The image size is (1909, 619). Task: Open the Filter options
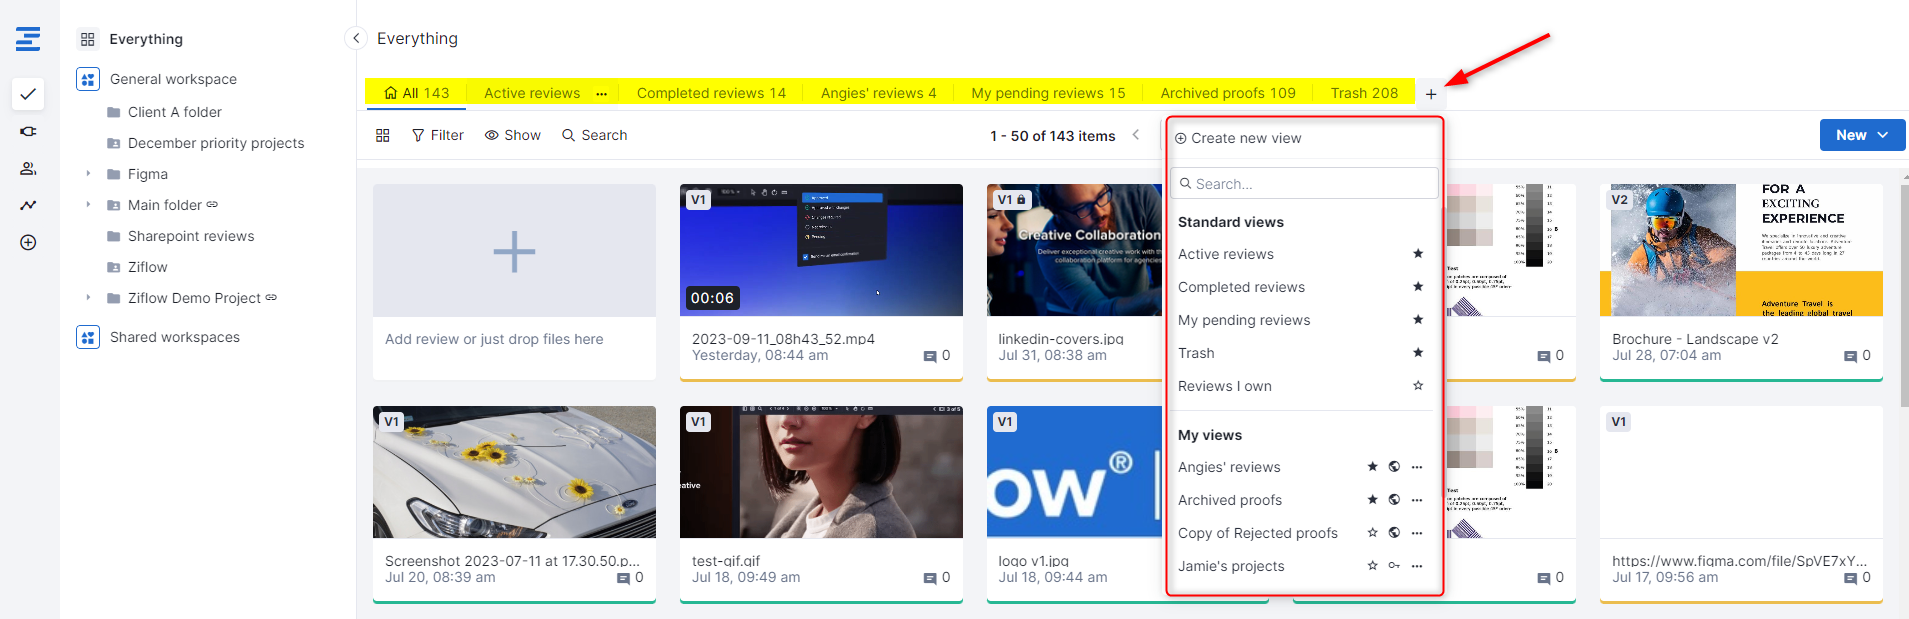438,135
